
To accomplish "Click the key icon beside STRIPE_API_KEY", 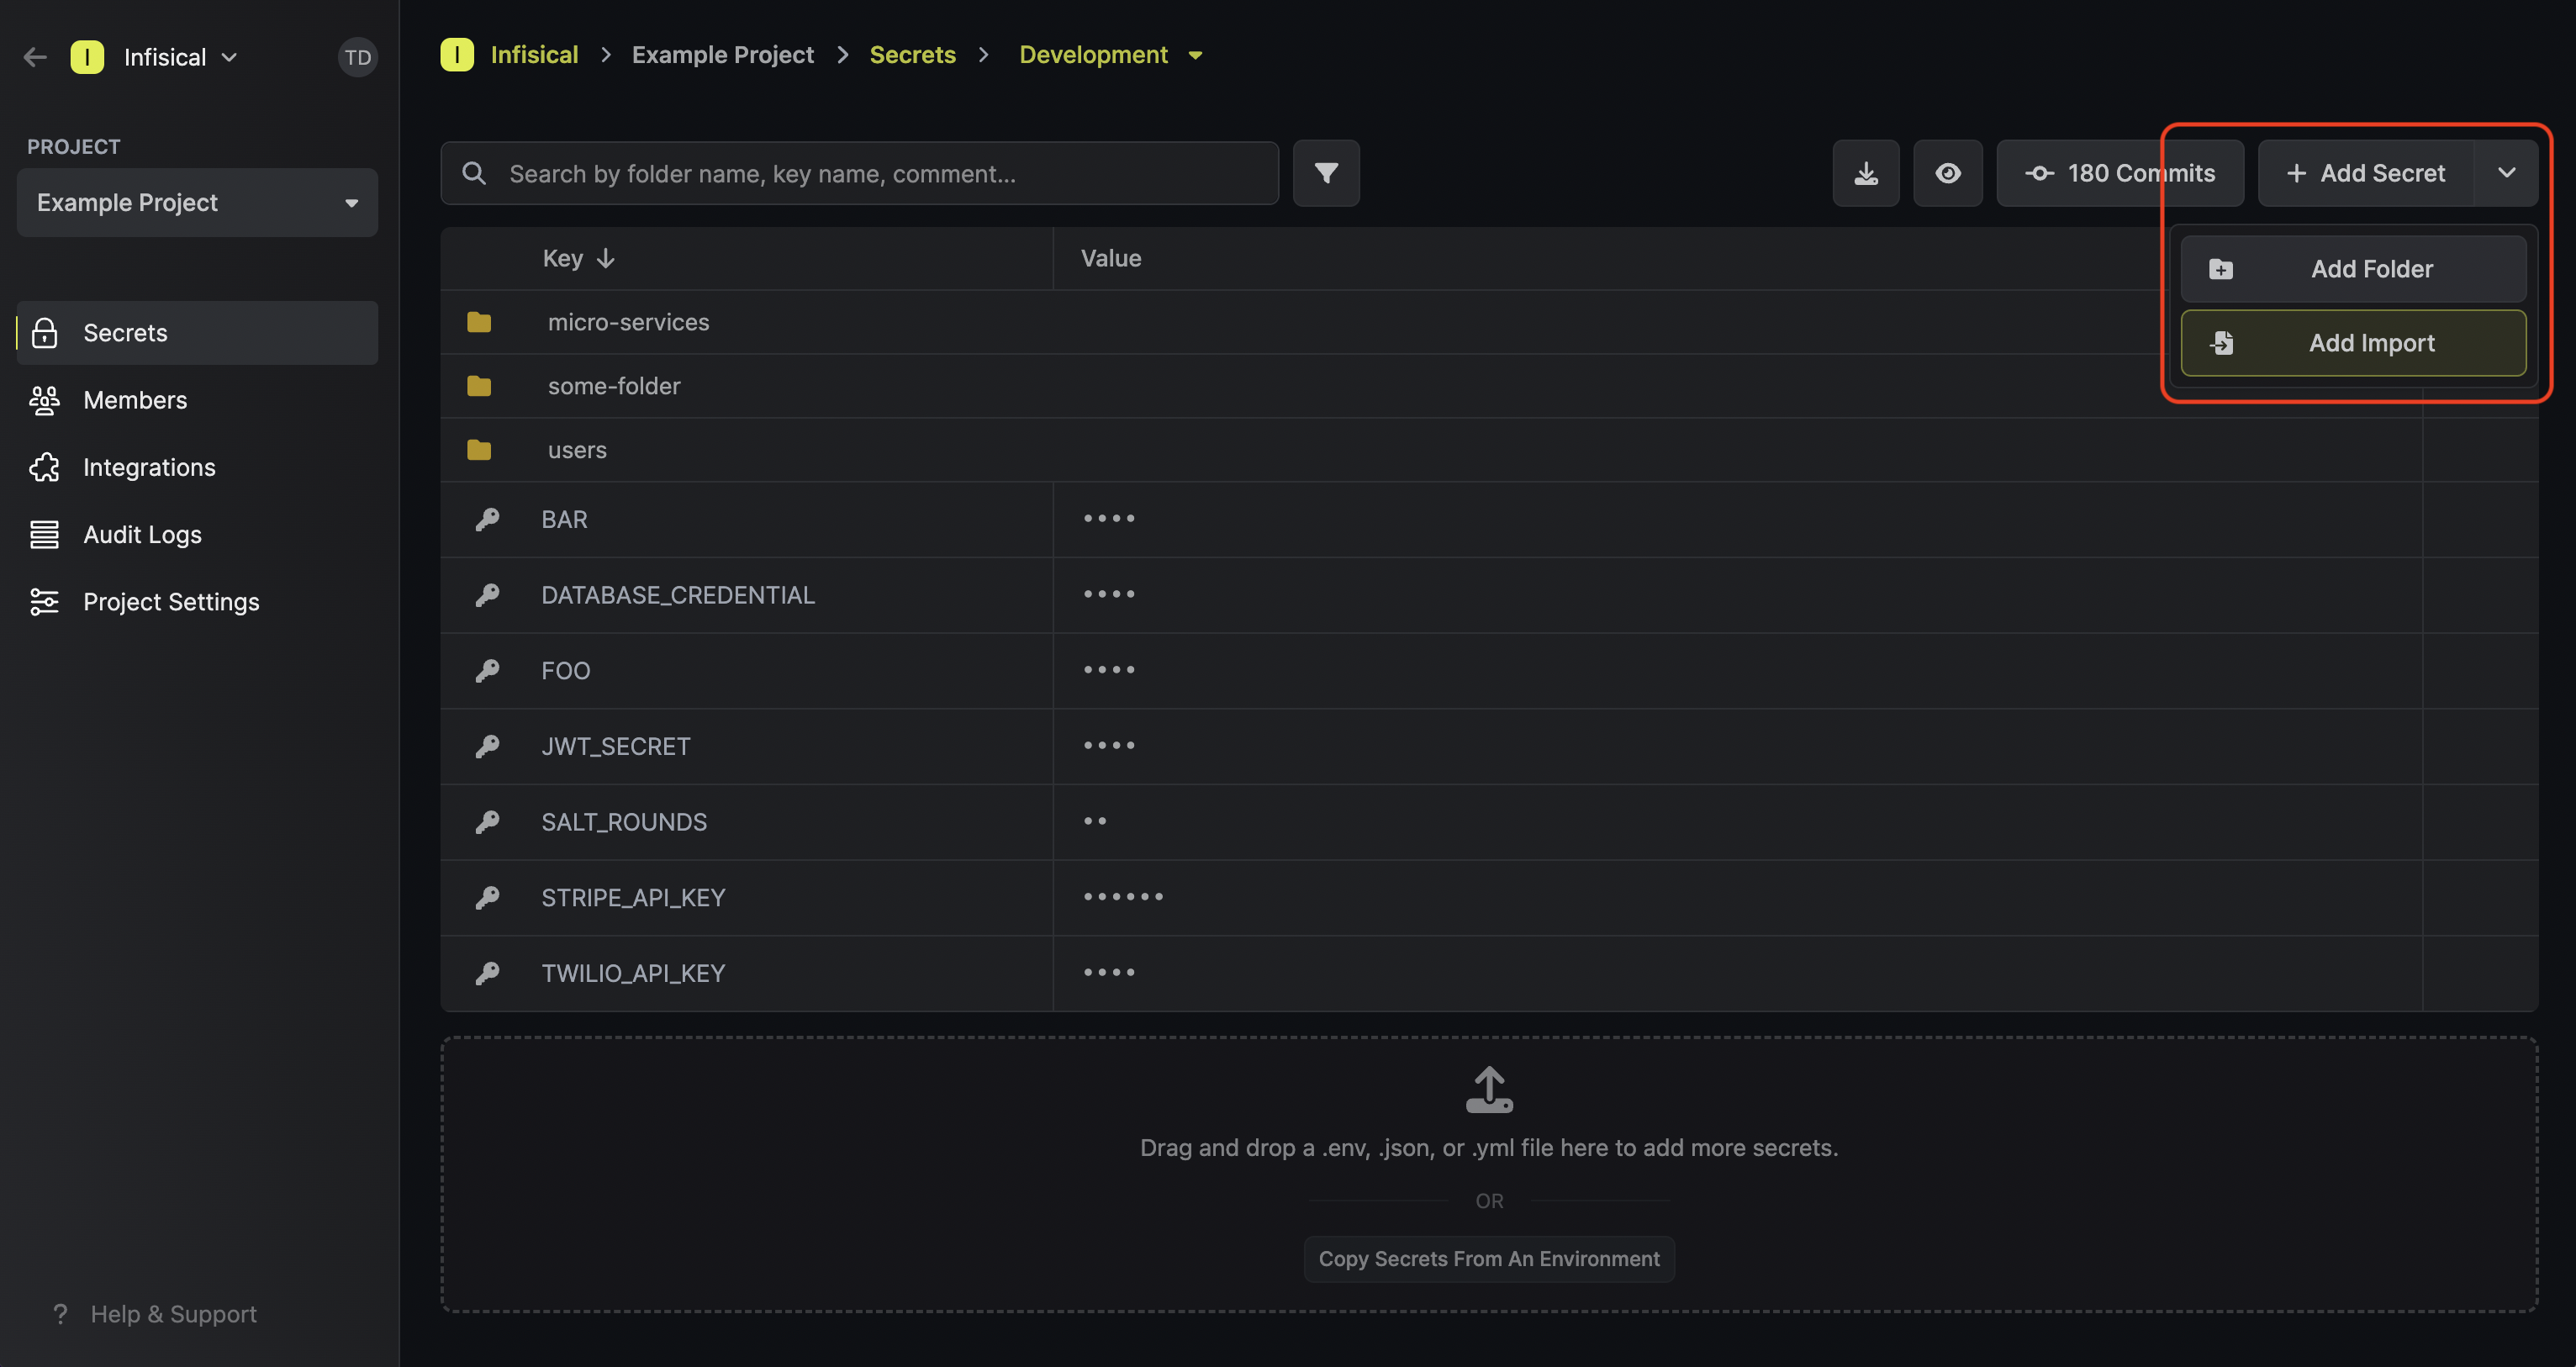I will 487,897.
